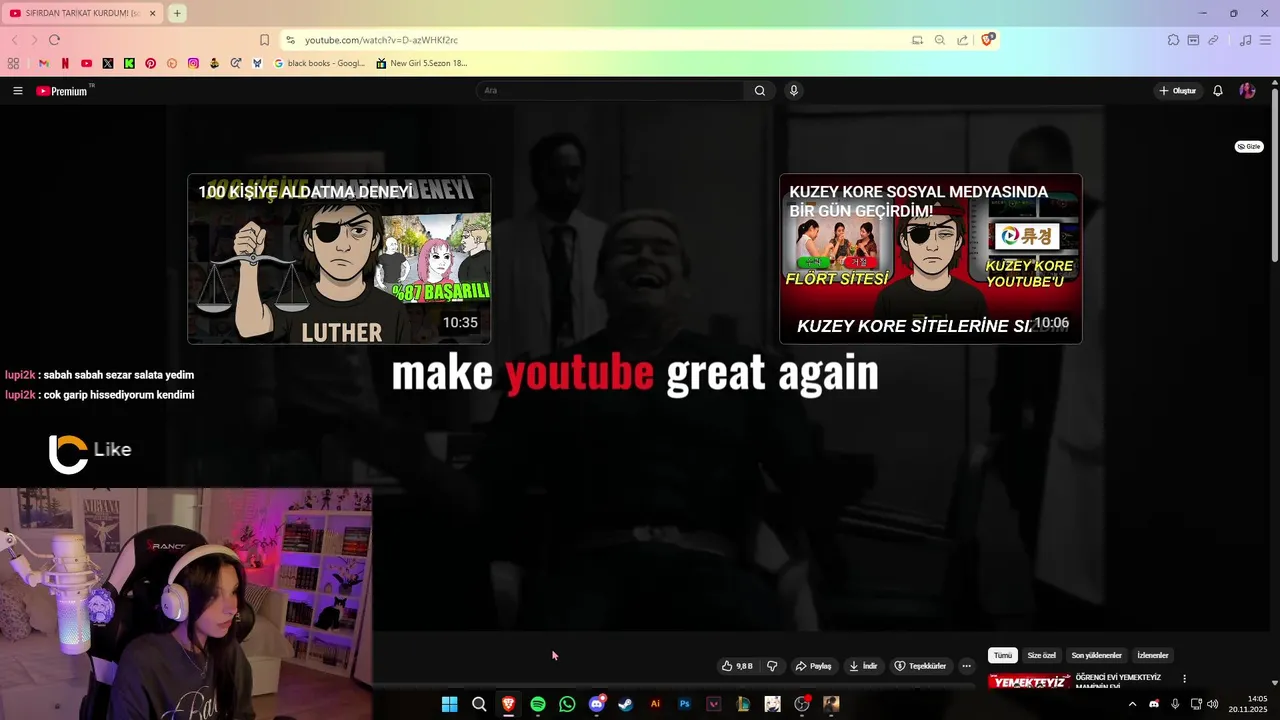This screenshot has height=720, width=1280.
Task: Go back with the browser back arrow
Action: click(x=14, y=40)
